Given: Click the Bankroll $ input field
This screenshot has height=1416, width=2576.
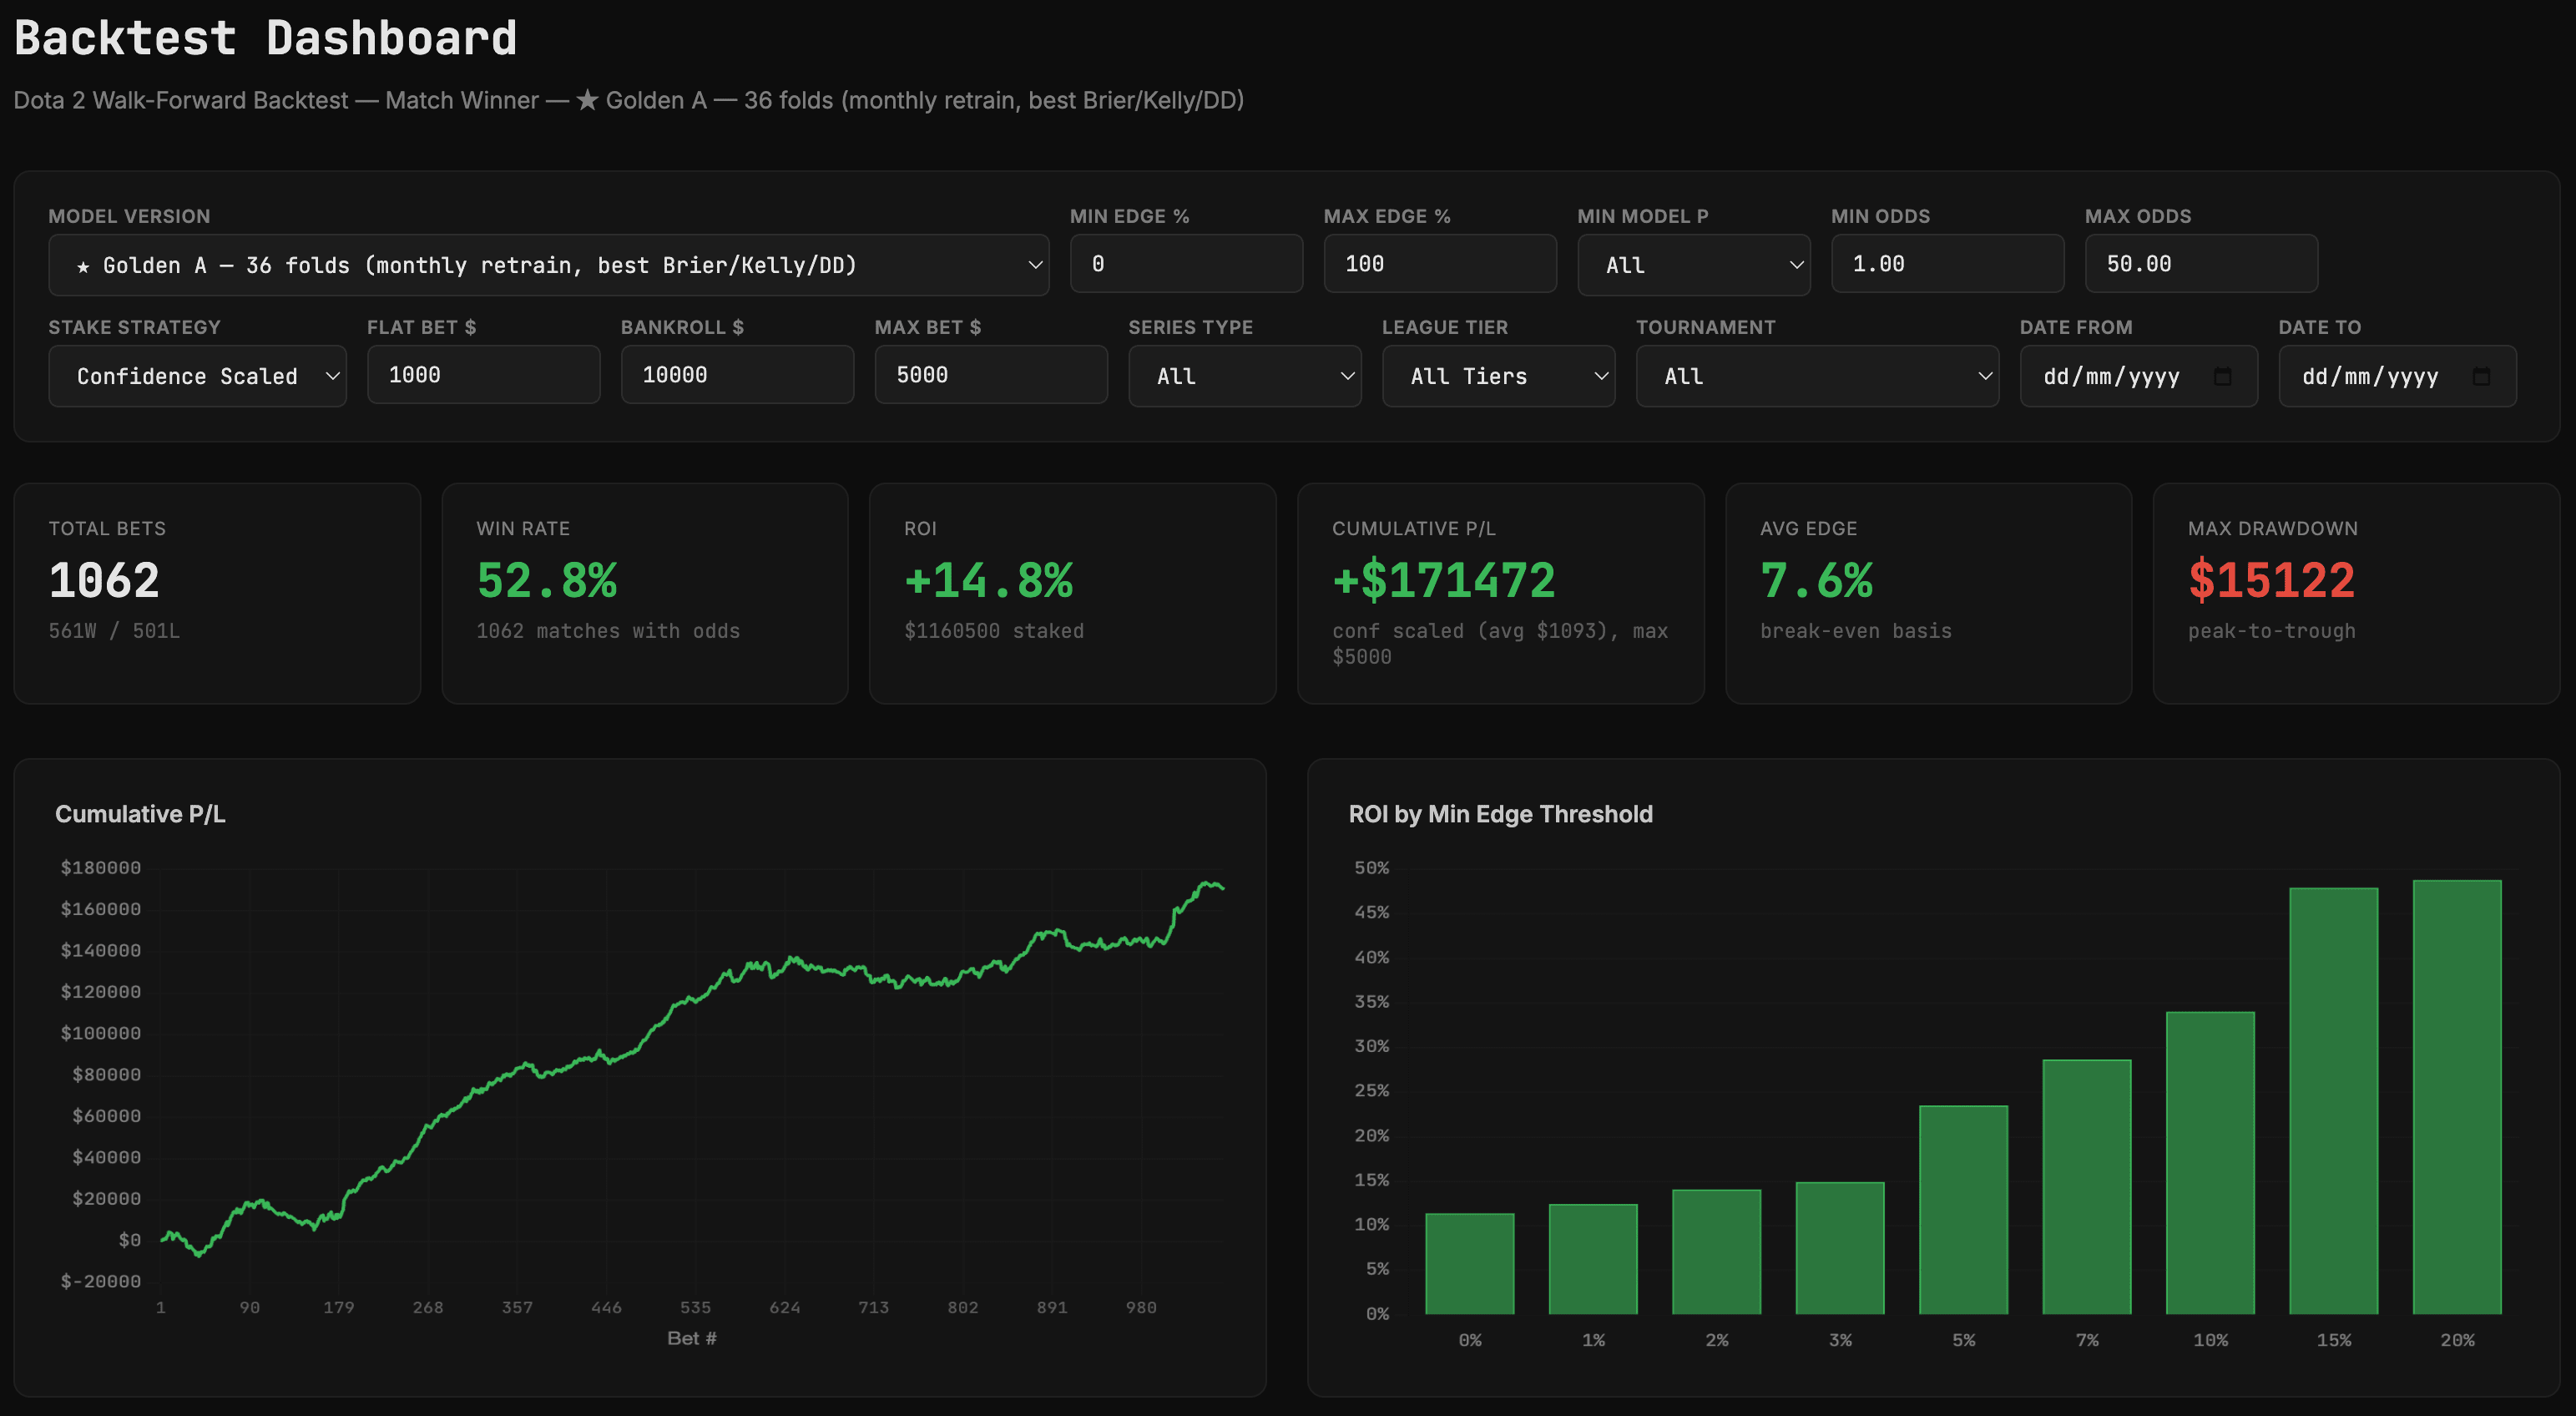Looking at the screenshot, I should click(737, 375).
